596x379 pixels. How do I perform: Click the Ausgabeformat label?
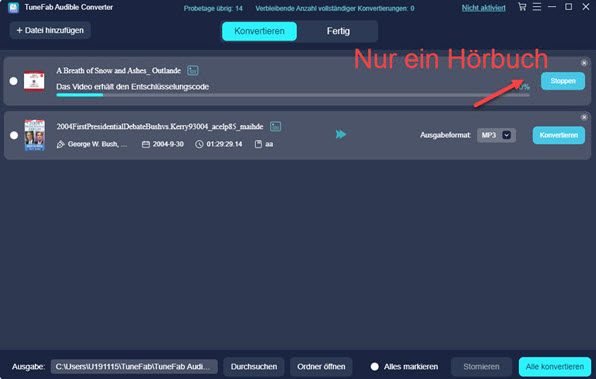(x=445, y=135)
